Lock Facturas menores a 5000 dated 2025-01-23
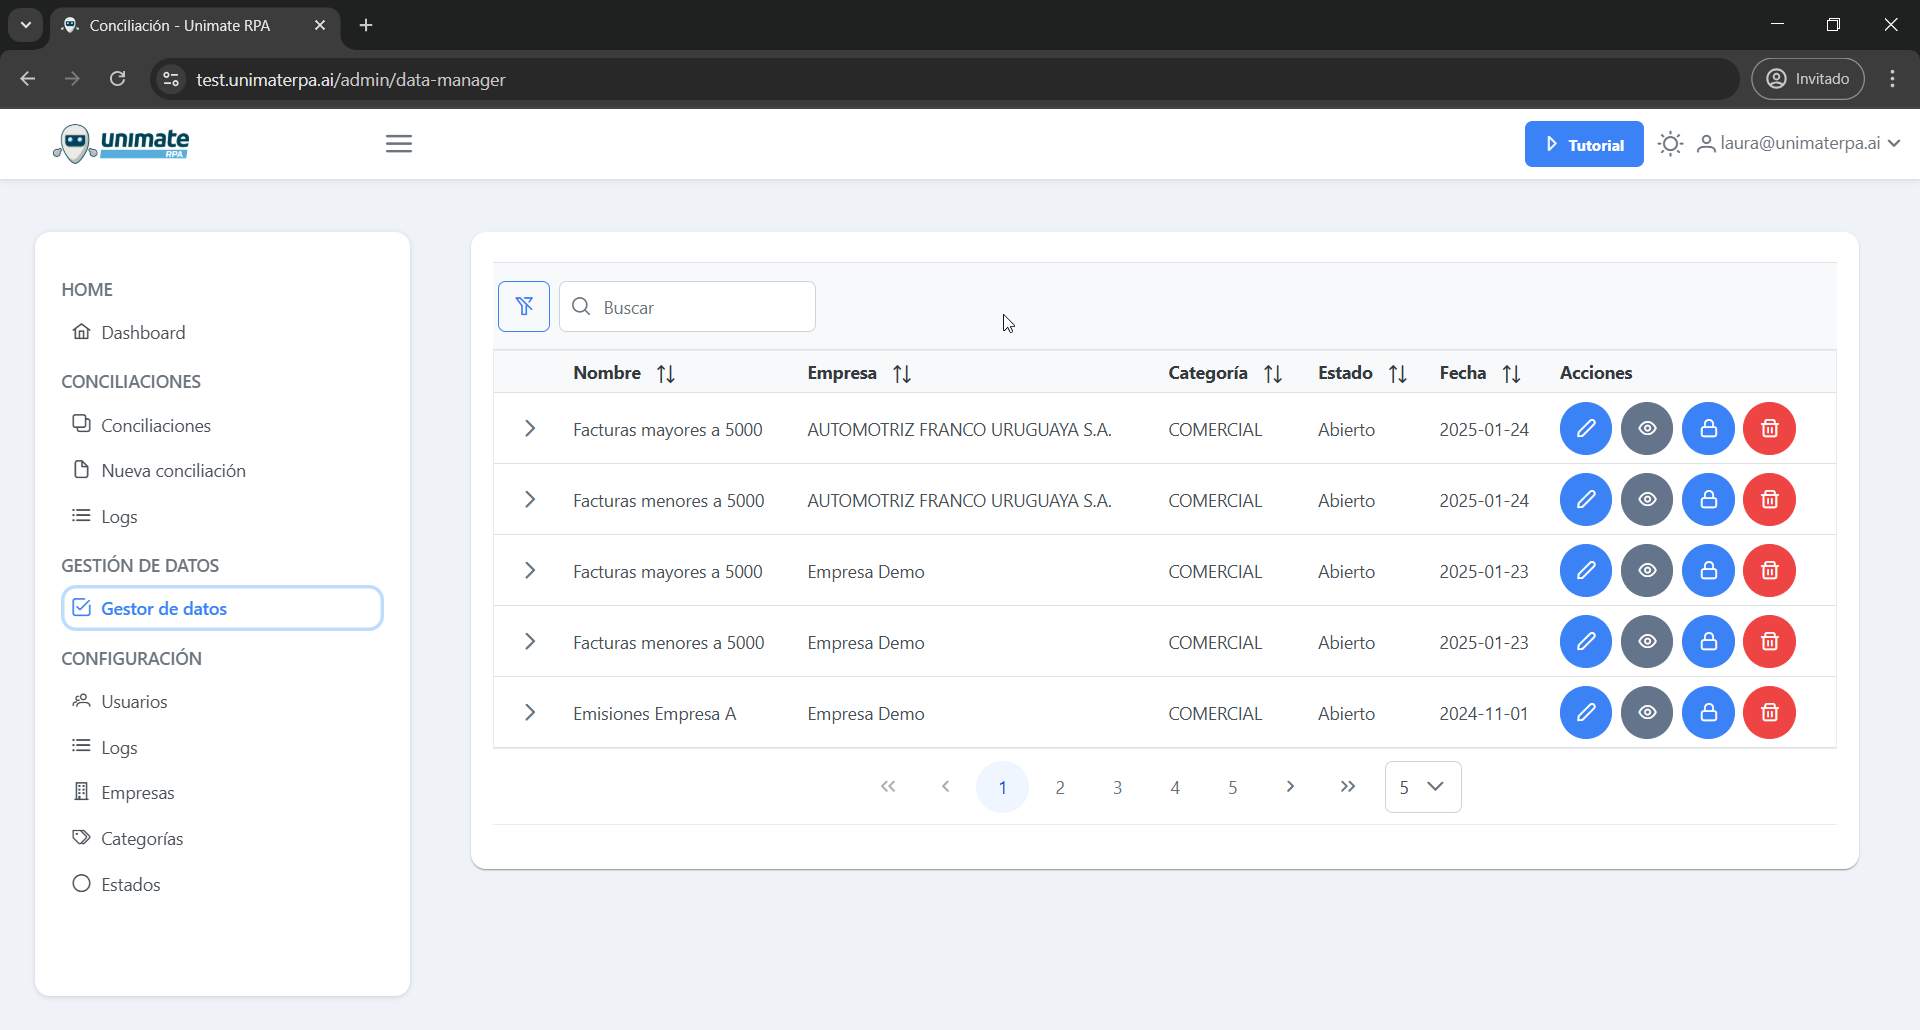This screenshot has height=1030, width=1920. pyautogui.click(x=1708, y=642)
